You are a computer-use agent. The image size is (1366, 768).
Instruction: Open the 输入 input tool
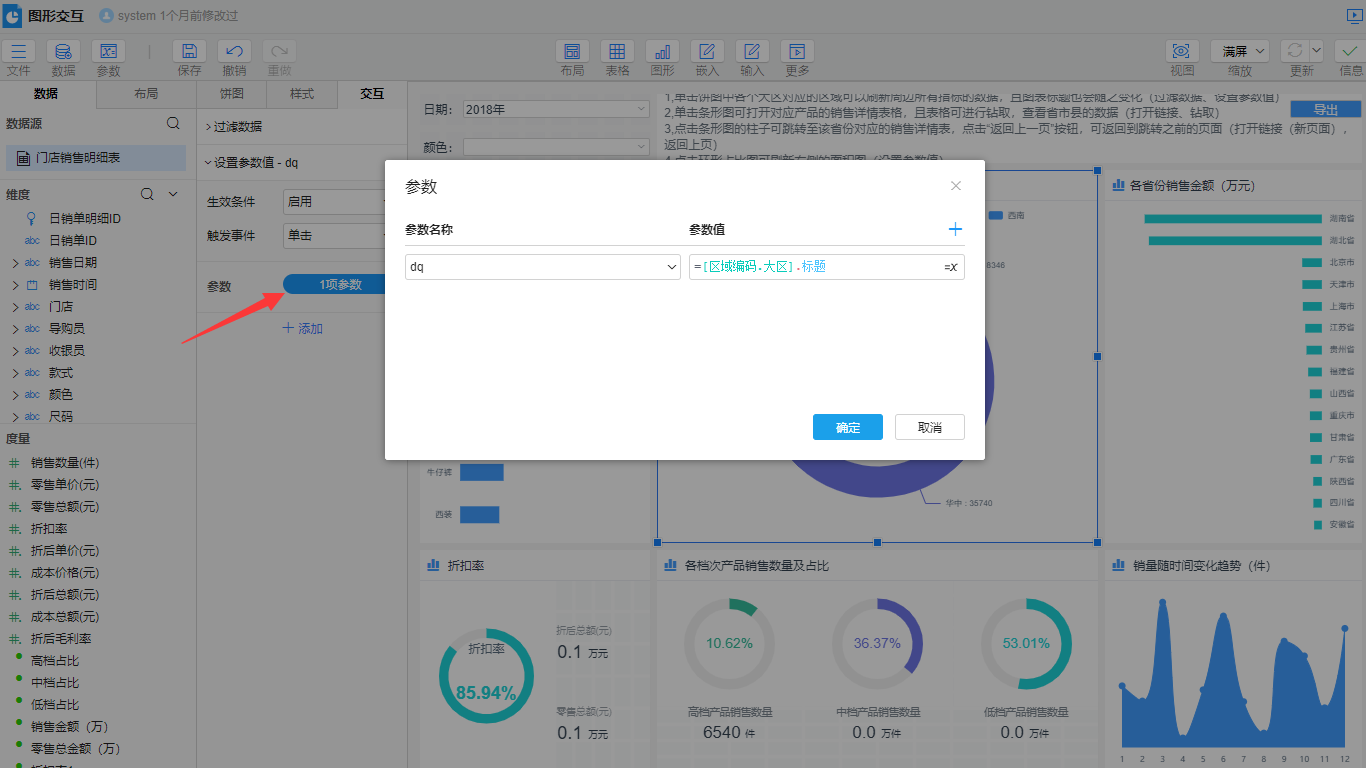pos(752,52)
